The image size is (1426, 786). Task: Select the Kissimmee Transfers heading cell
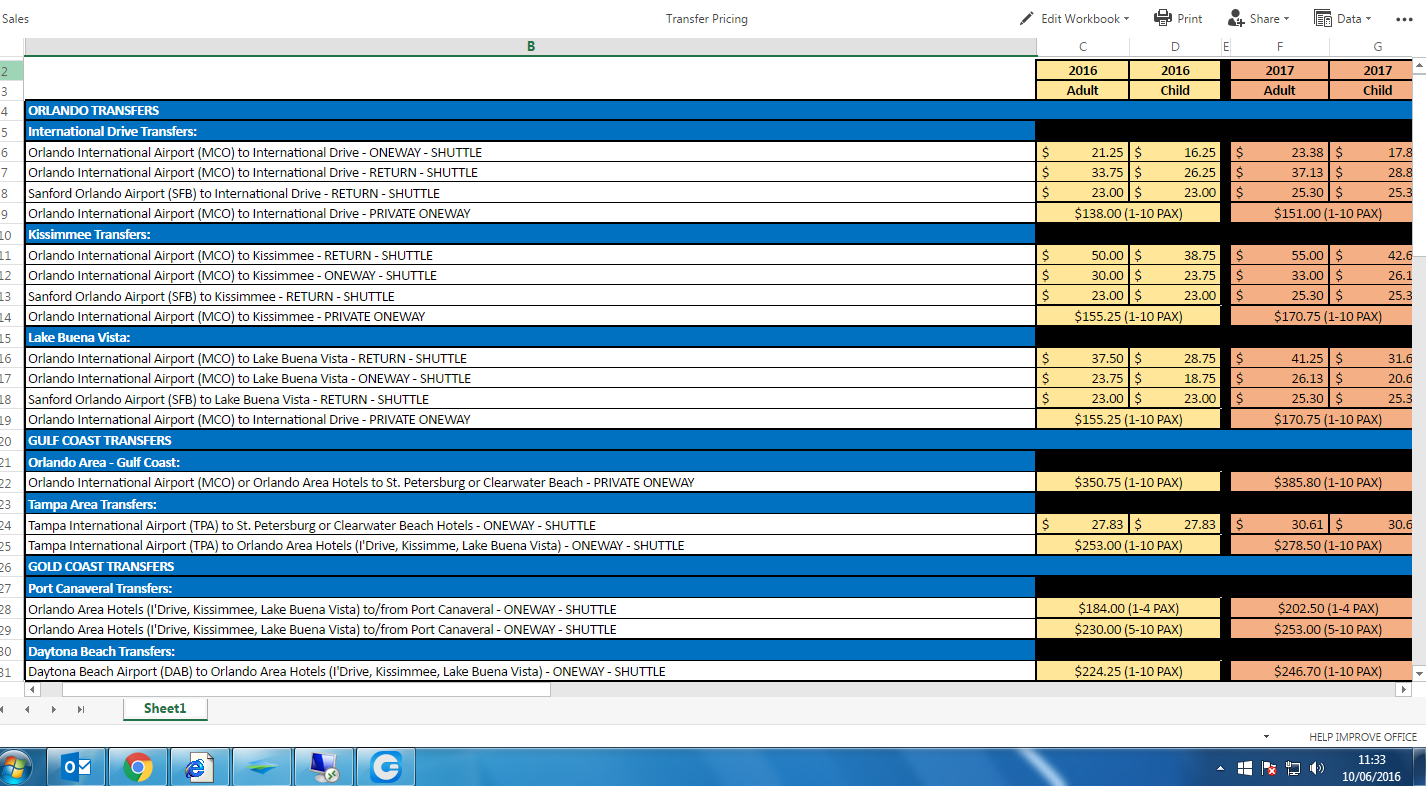coord(531,235)
